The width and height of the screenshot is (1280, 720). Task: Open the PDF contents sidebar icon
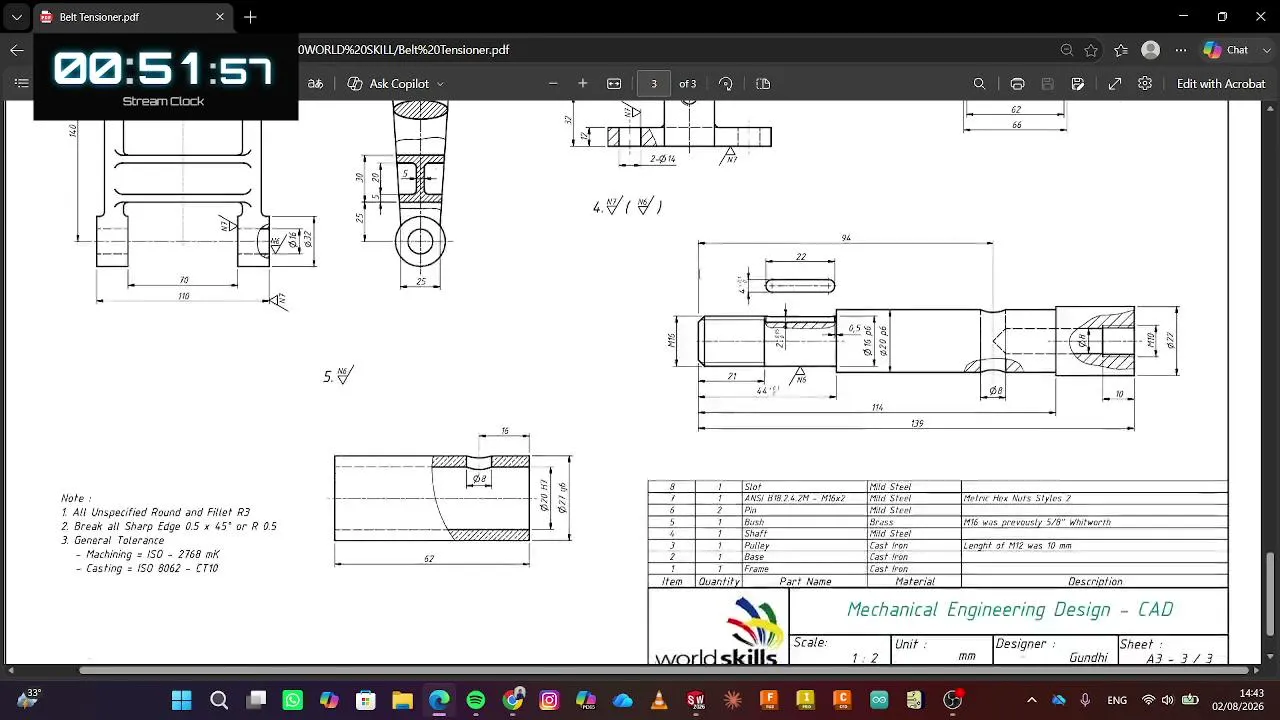pos(21,84)
